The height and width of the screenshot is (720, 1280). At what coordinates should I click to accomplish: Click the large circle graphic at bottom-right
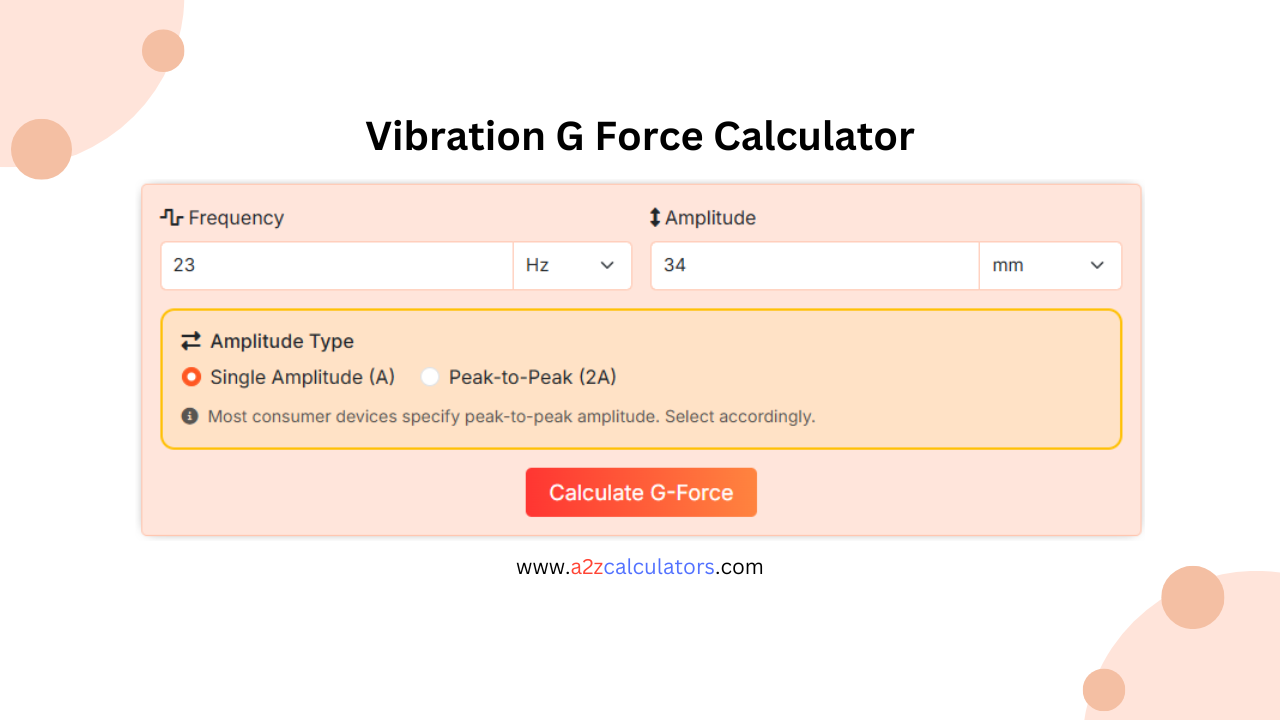(x=1192, y=597)
